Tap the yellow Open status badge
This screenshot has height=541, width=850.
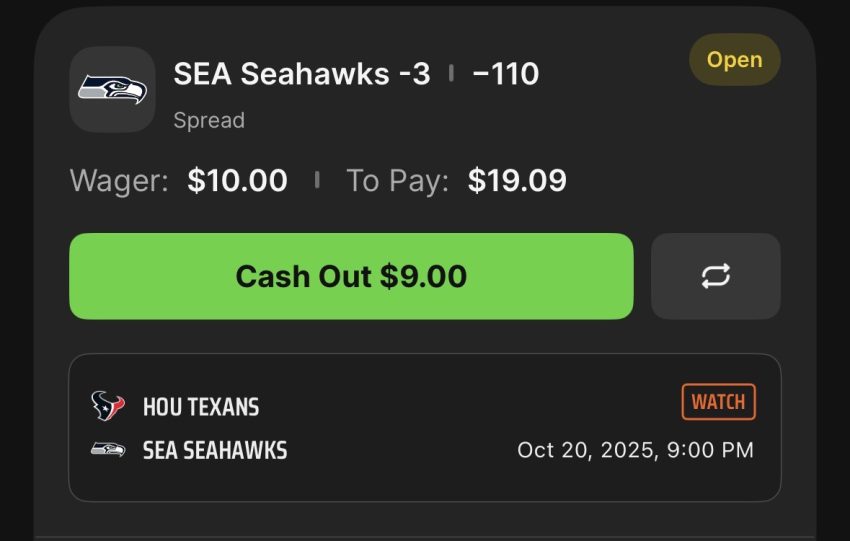[x=734, y=60]
